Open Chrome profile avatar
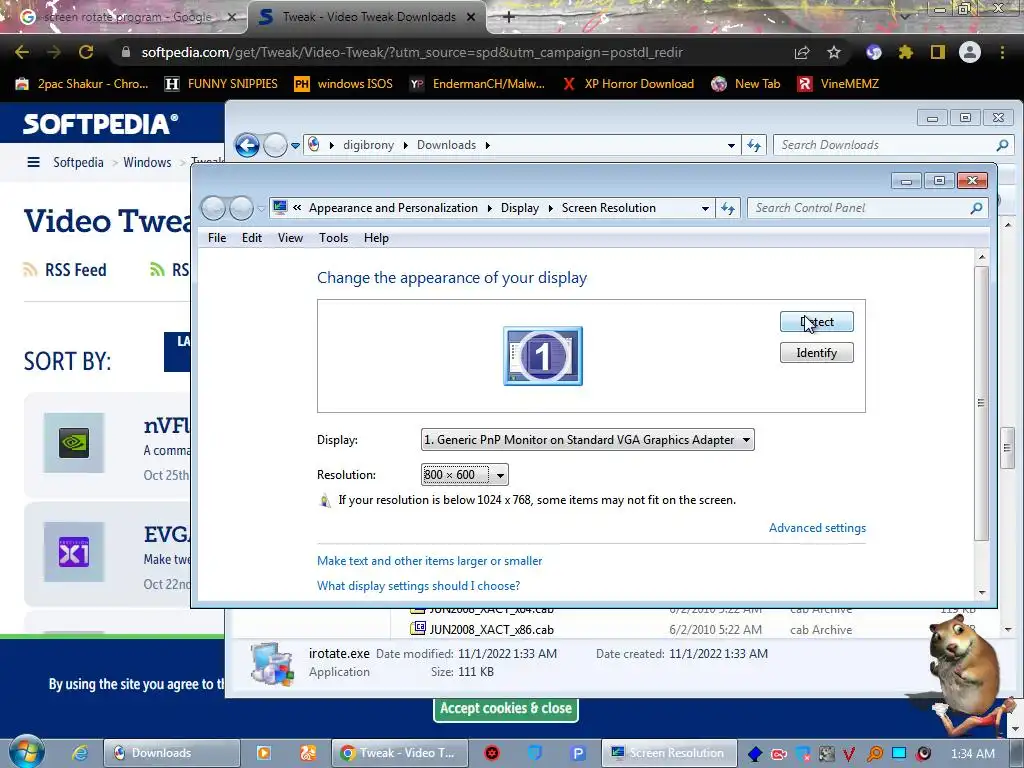The width and height of the screenshot is (1024, 768). point(970,52)
